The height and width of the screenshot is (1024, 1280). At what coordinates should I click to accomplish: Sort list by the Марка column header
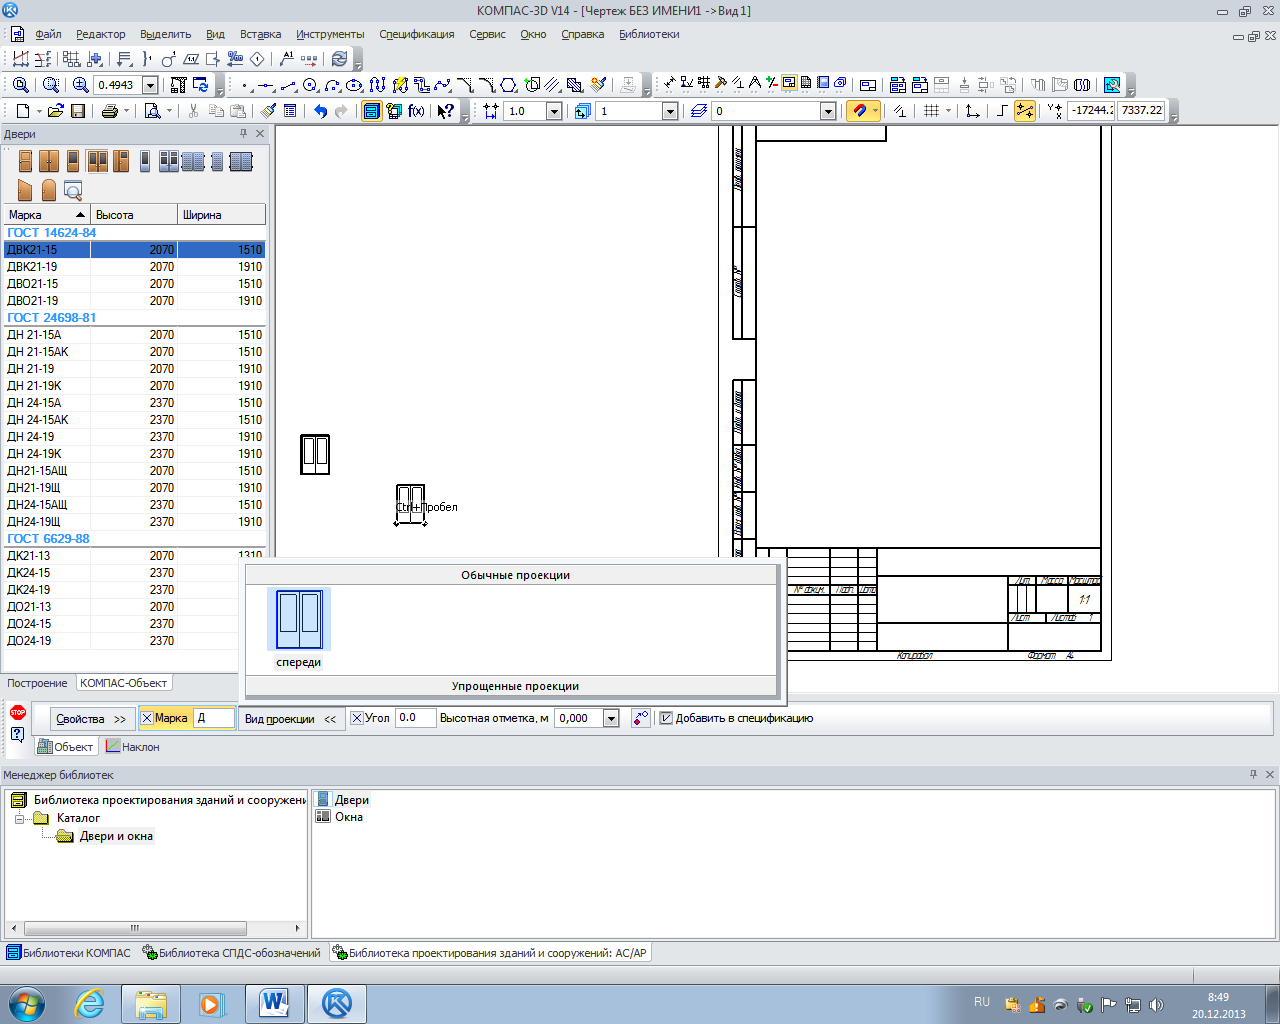tap(46, 215)
